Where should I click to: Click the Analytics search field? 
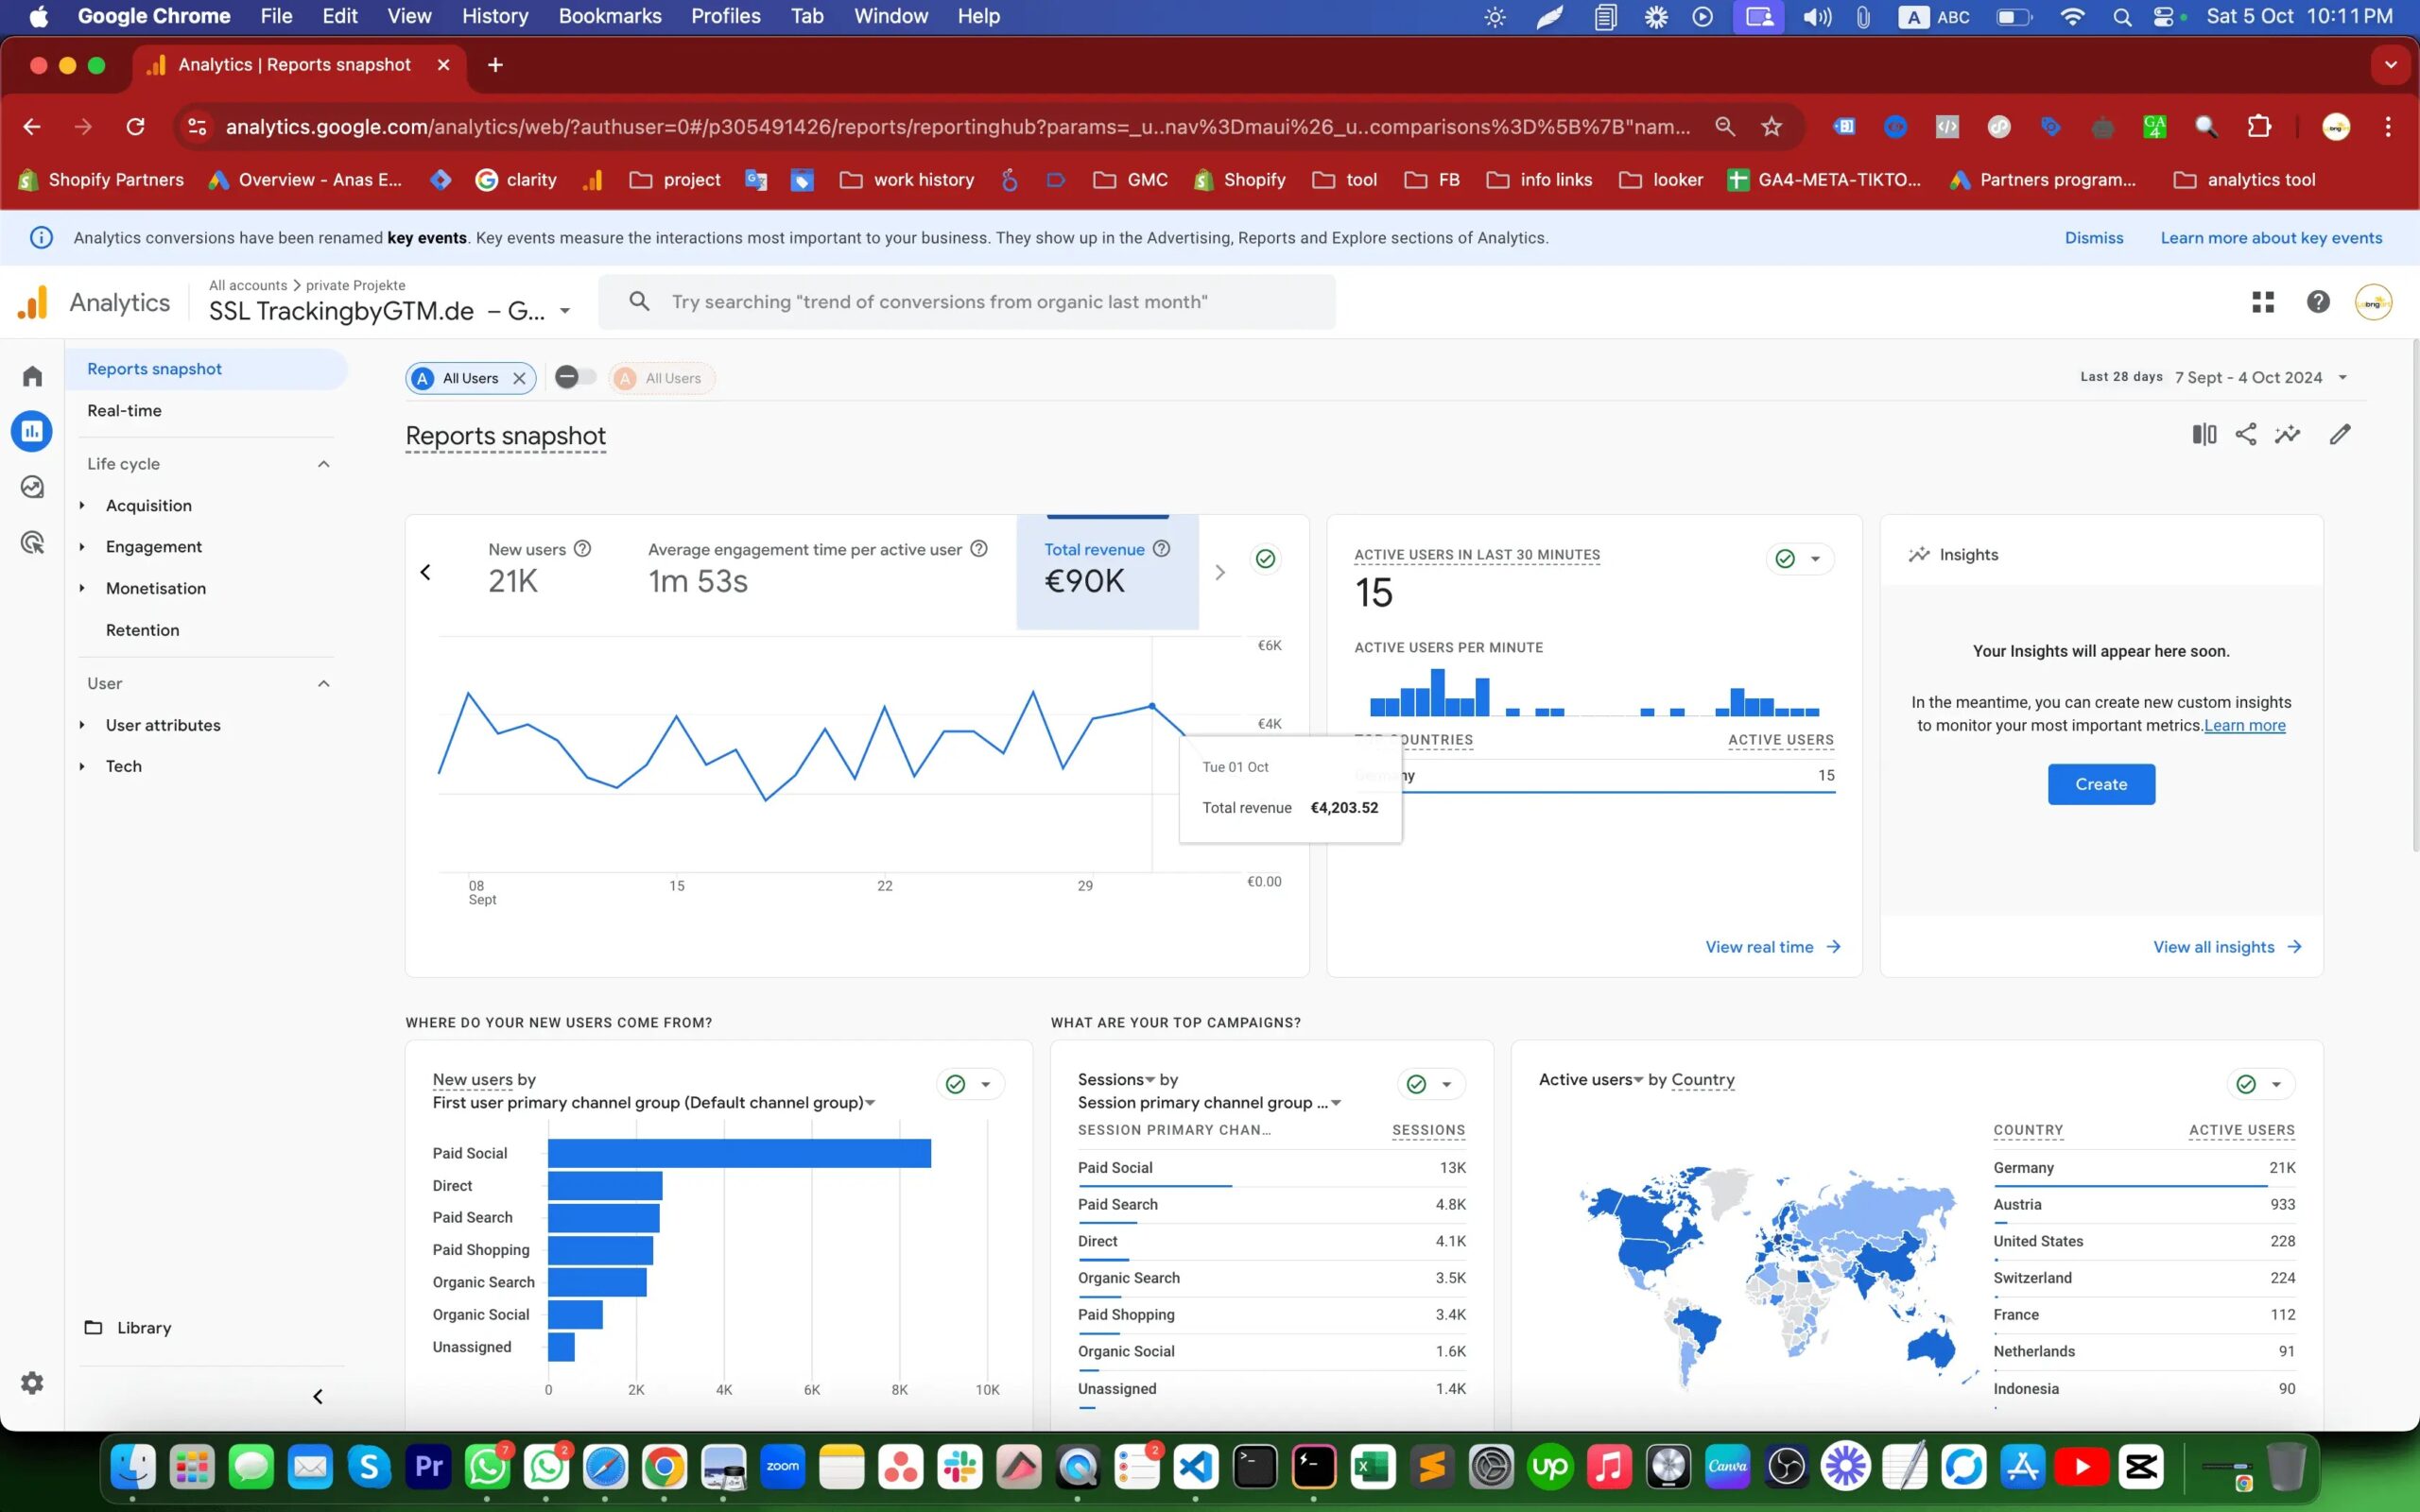tap(967, 302)
